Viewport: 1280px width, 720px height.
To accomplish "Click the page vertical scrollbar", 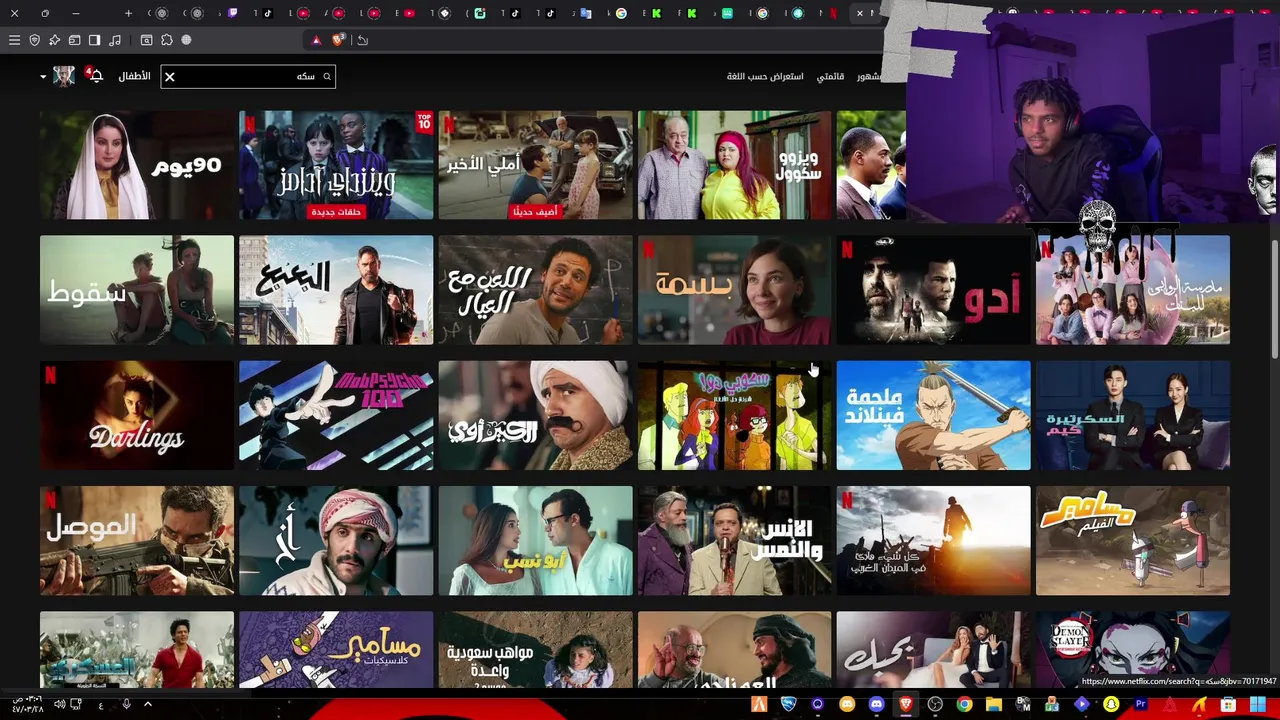I will 1274,298.
